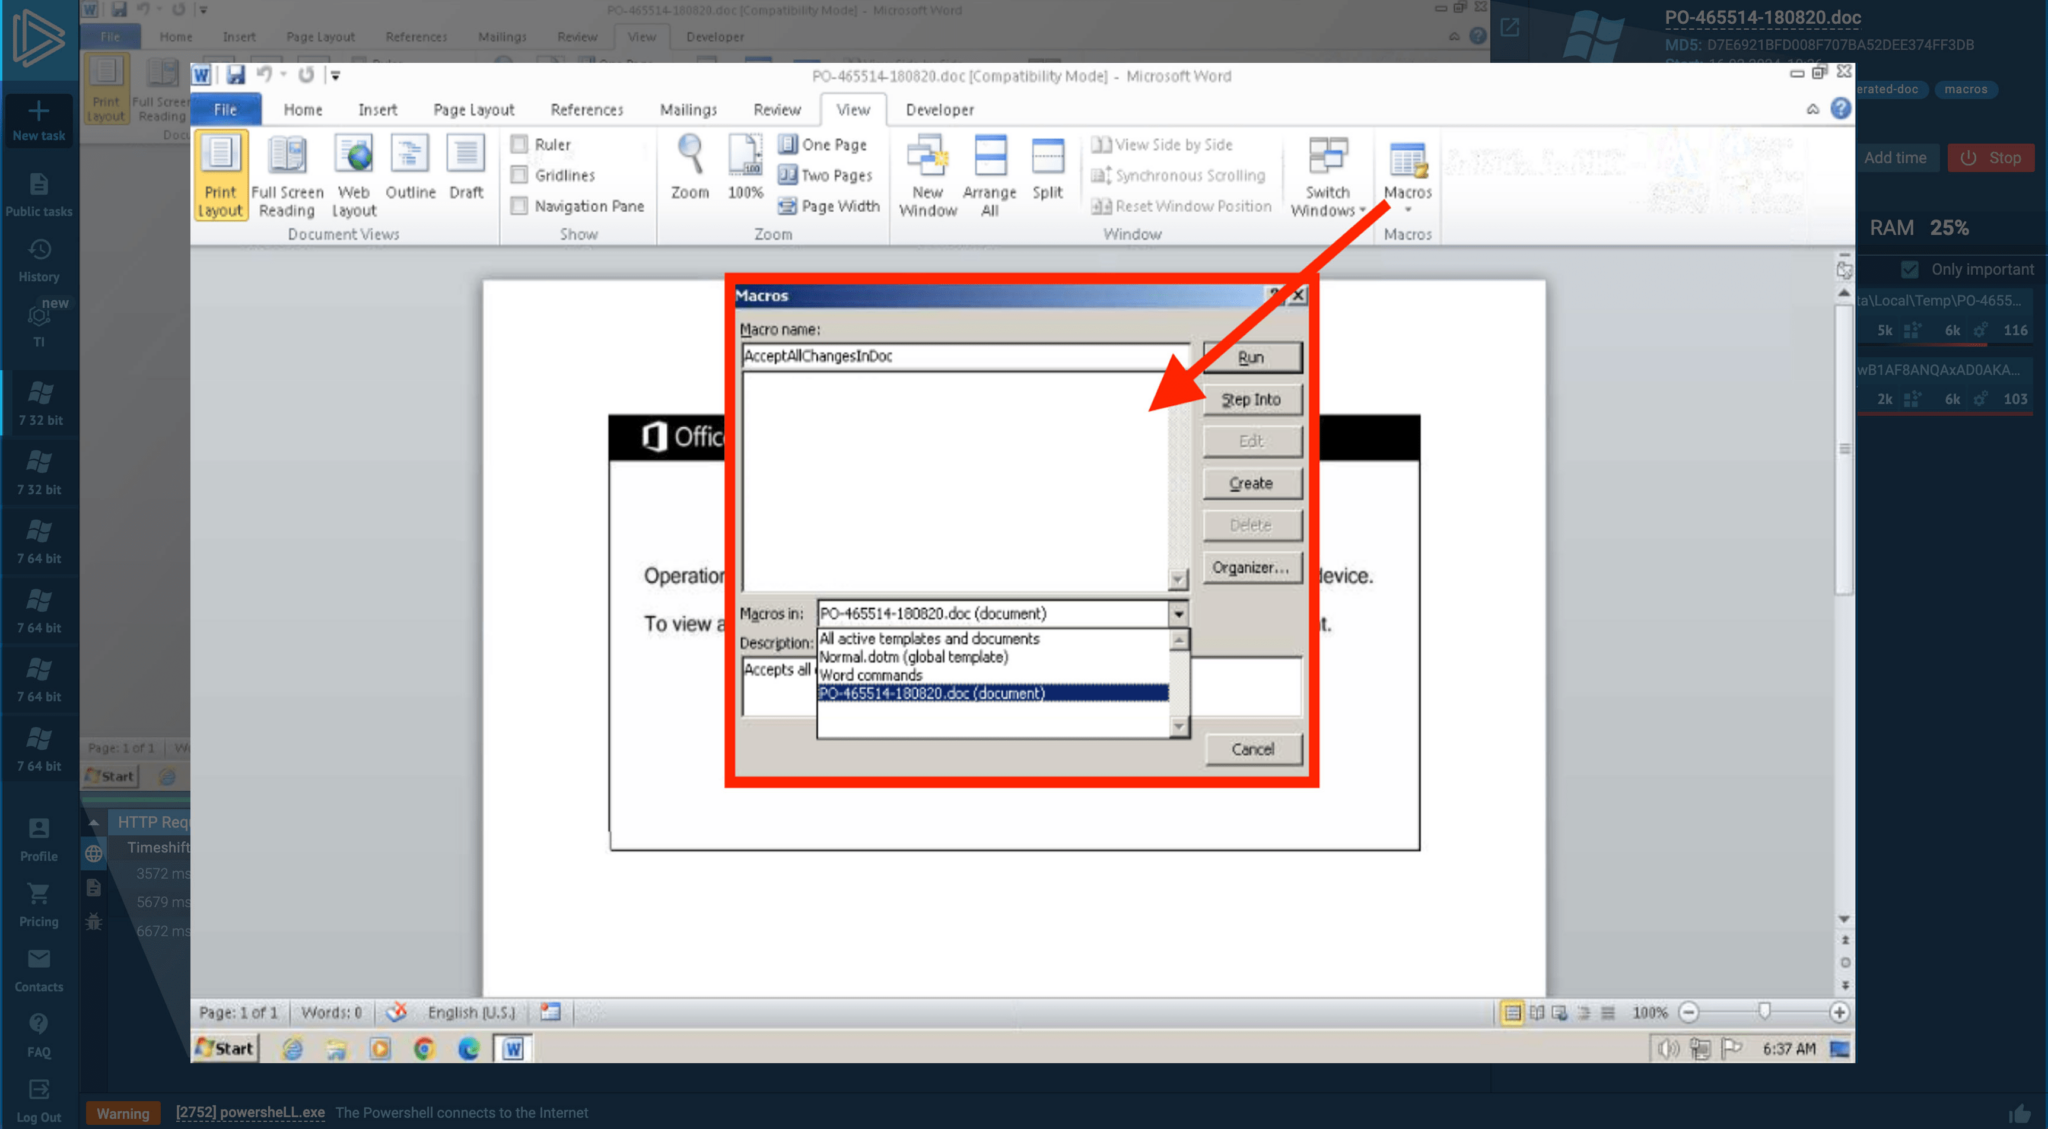The image size is (2048, 1129).
Task: Toggle the Gridlines checkbox
Action: click(519, 175)
